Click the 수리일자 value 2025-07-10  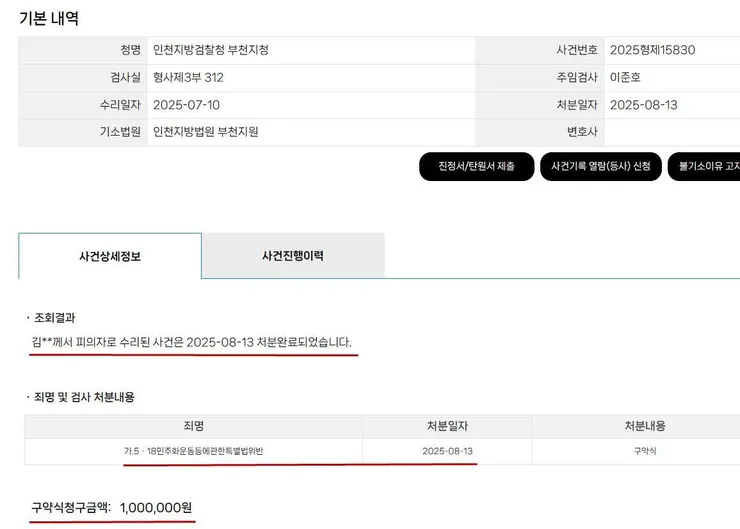click(x=186, y=105)
